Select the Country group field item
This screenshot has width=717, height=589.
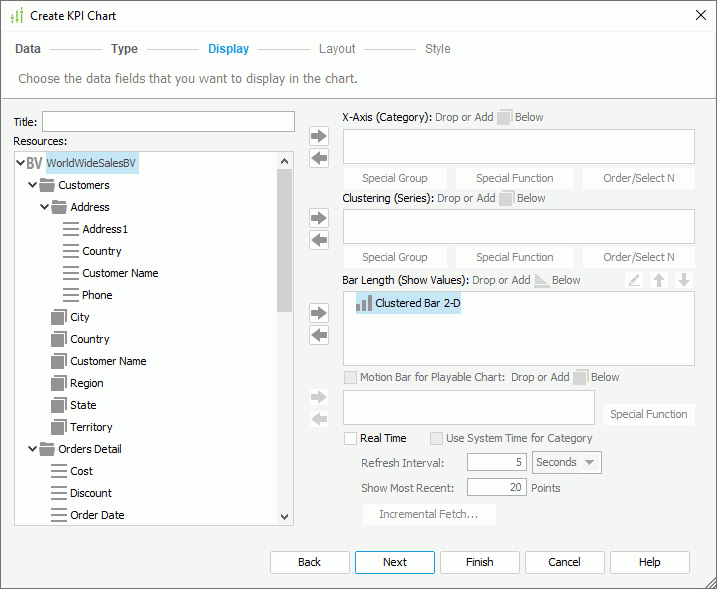point(90,339)
